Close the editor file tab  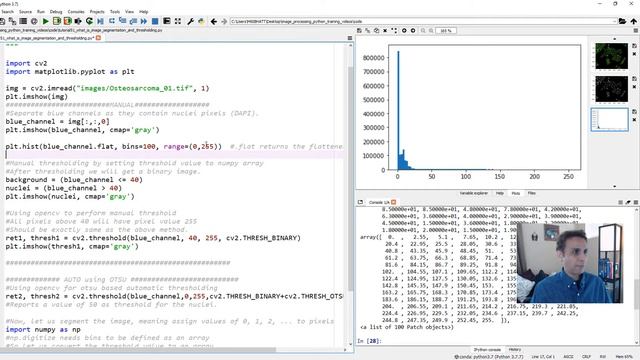pos(98,38)
